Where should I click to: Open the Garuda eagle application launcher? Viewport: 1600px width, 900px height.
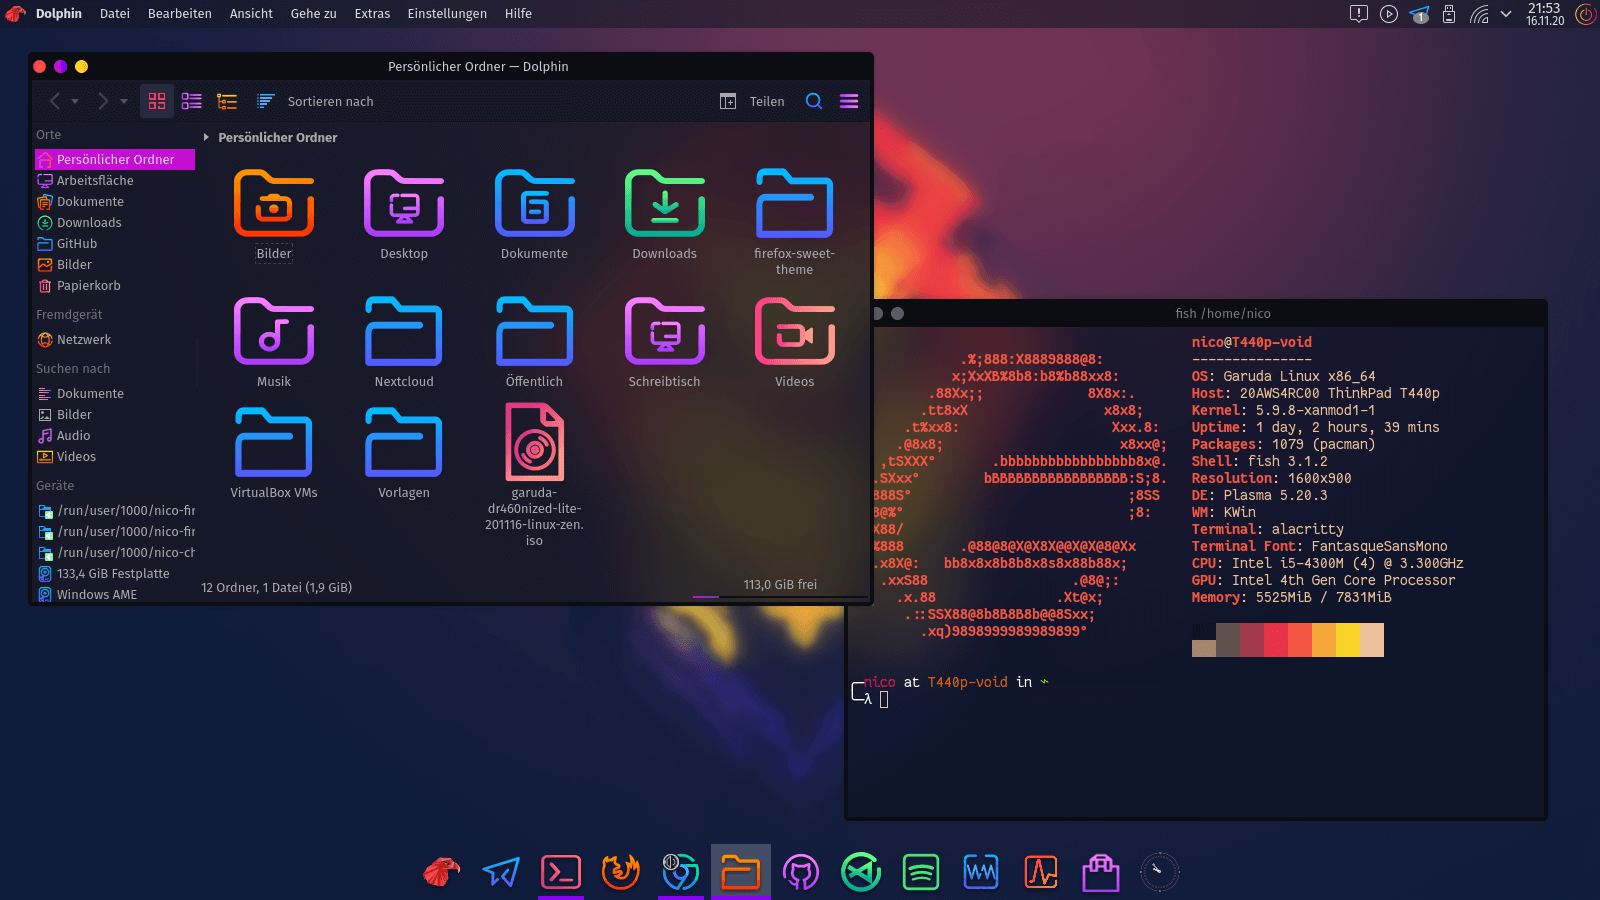click(440, 872)
